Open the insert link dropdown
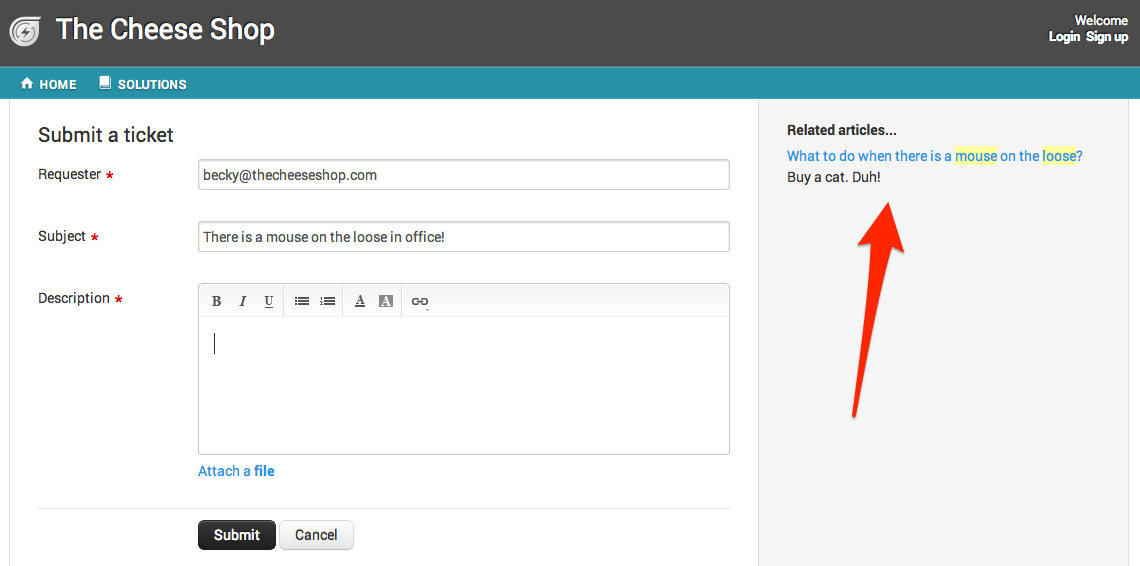The width and height of the screenshot is (1140, 566). 420,301
